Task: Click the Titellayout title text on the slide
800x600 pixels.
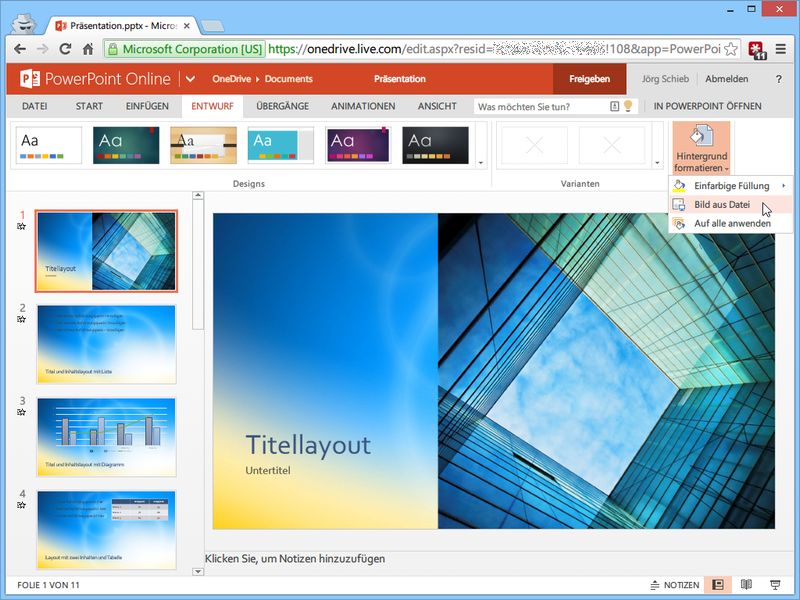Action: pyautogui.click(x=308, y=445)
